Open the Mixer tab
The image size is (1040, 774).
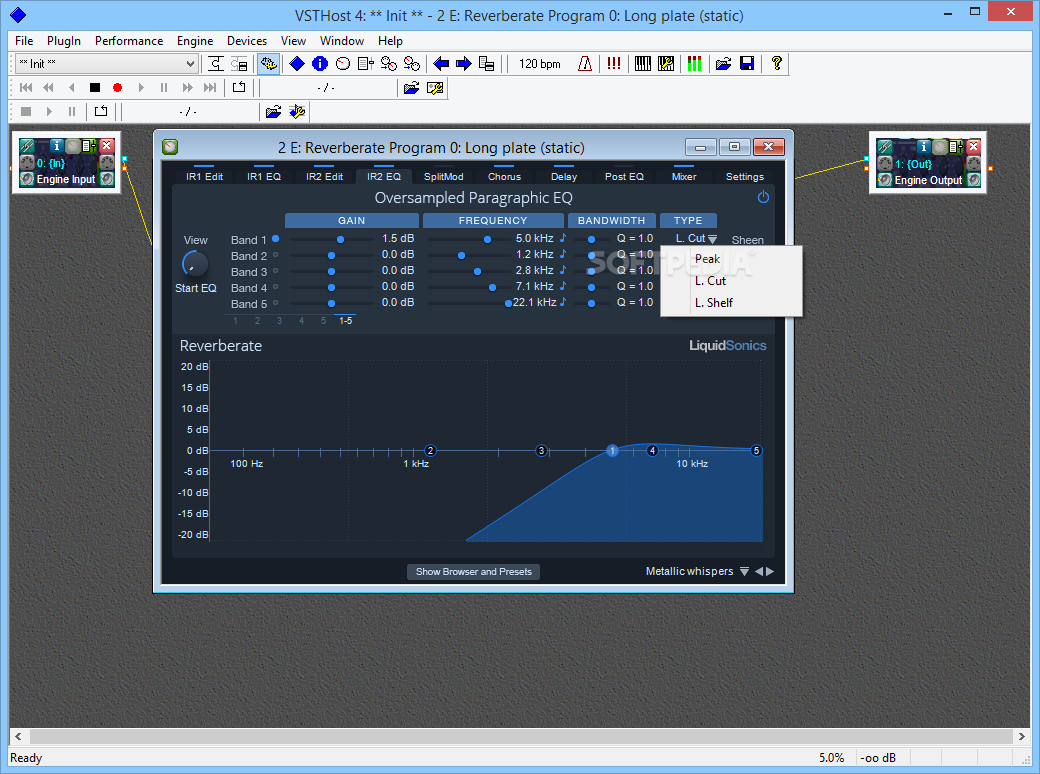(684, 176)
